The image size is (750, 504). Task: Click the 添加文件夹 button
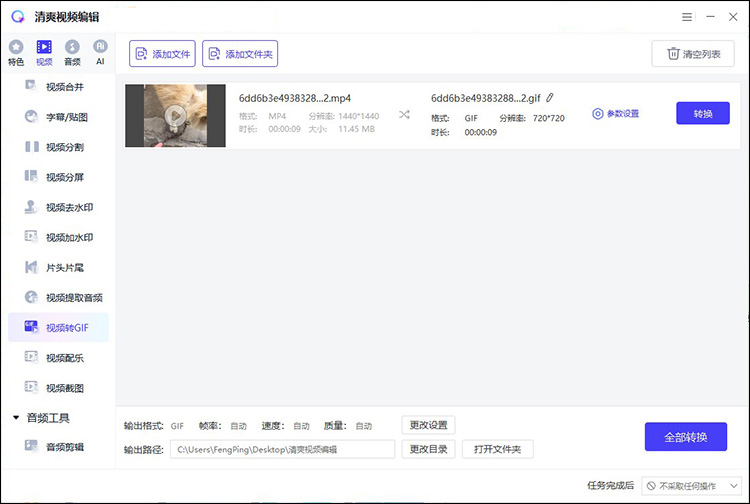pyautogui.click(x=240, y=54)
